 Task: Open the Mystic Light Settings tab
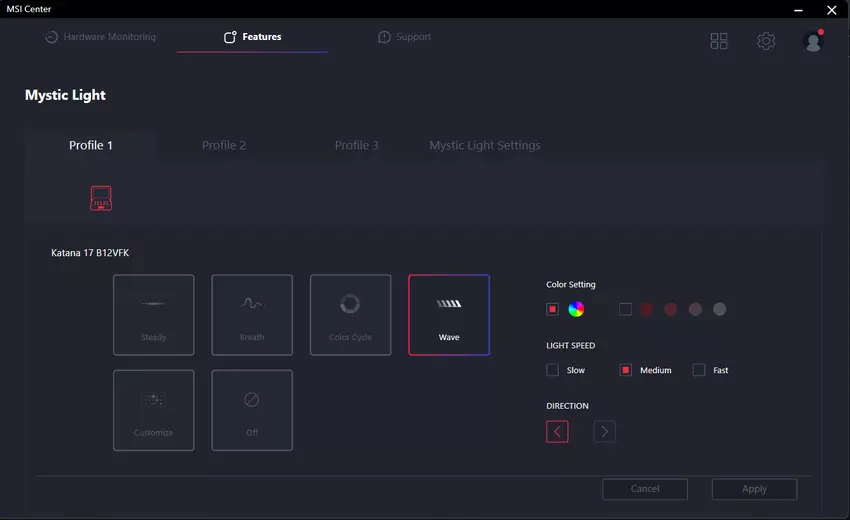click(x=485, y=145)
